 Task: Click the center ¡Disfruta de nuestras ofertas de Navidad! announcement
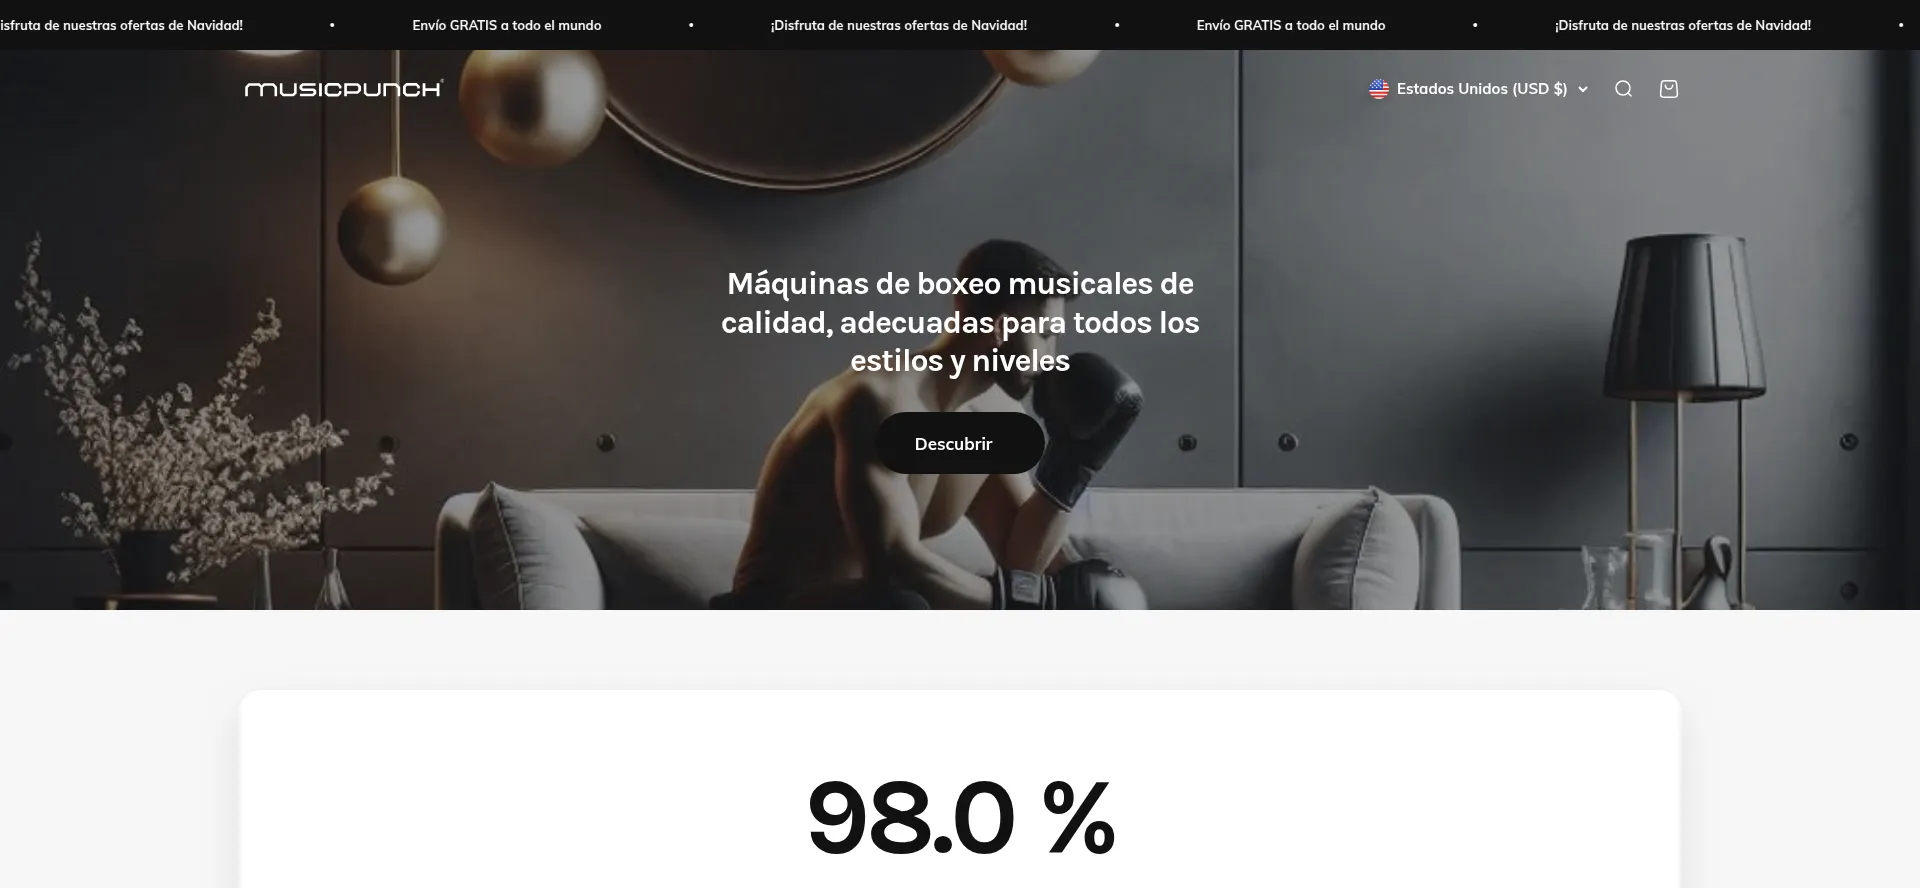pyautogui.click(x=899, y=25)
